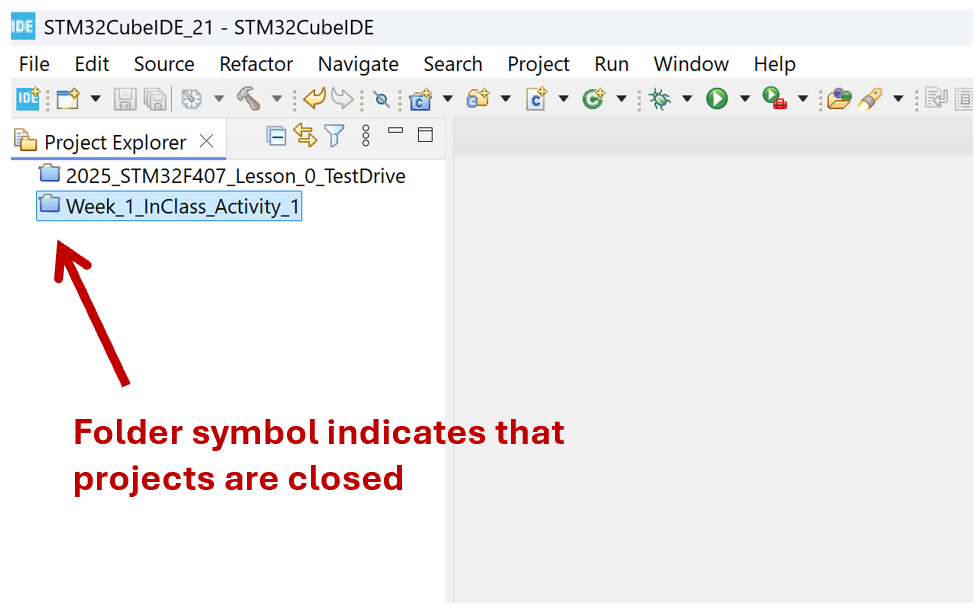This screenshot has width=978, height=613.
Task: Click the STM32 IDE new project icon
Action: (x=27, y=99)
